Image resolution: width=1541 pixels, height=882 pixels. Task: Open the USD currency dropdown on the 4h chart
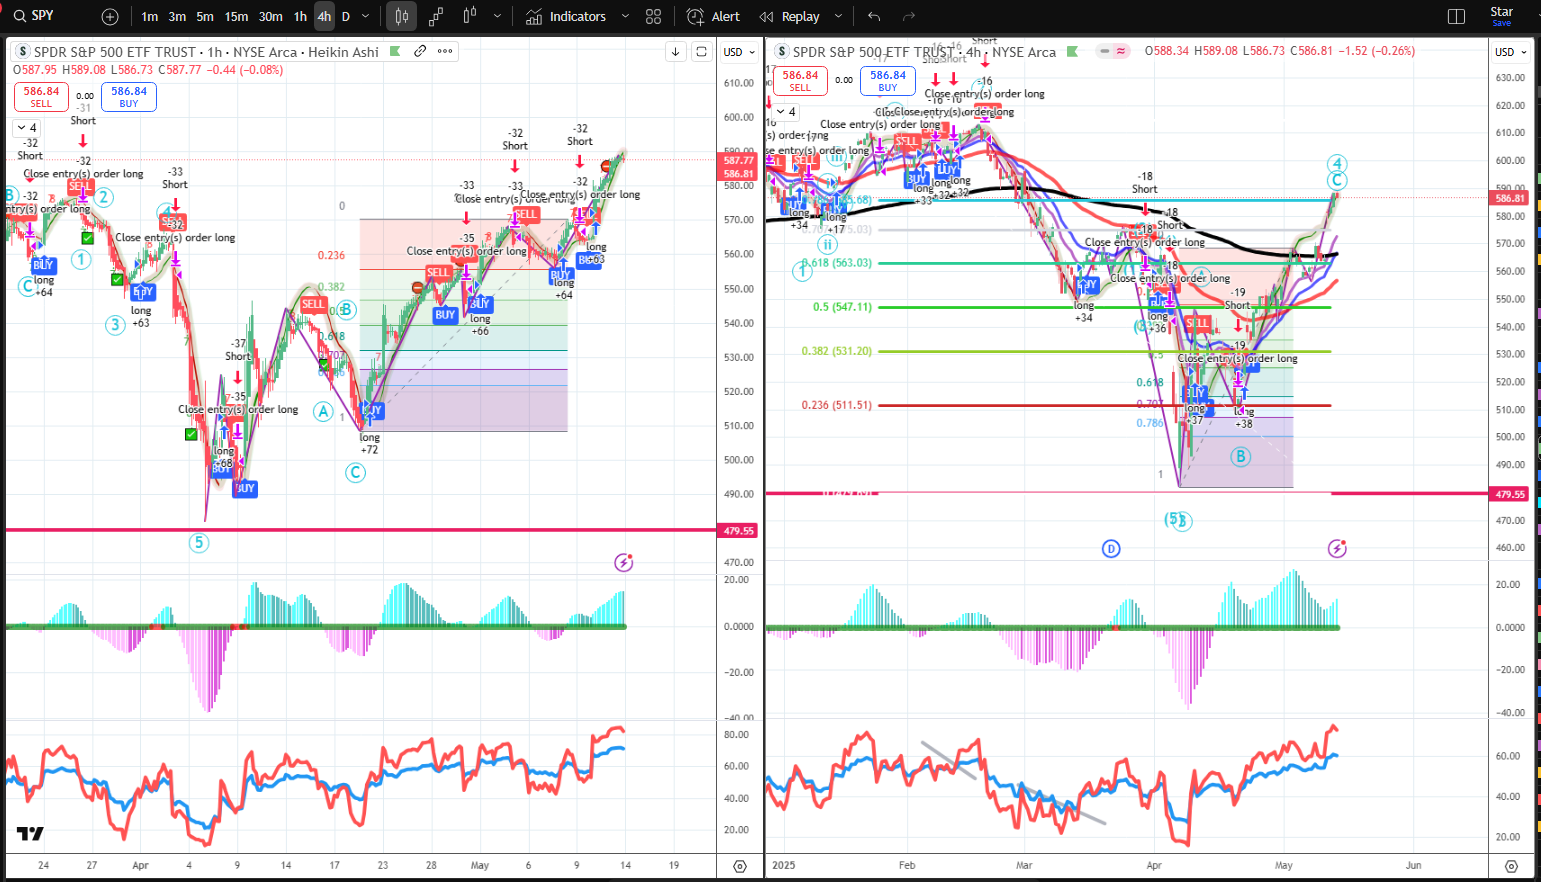pyautogui.click(x=1510, y=52)
